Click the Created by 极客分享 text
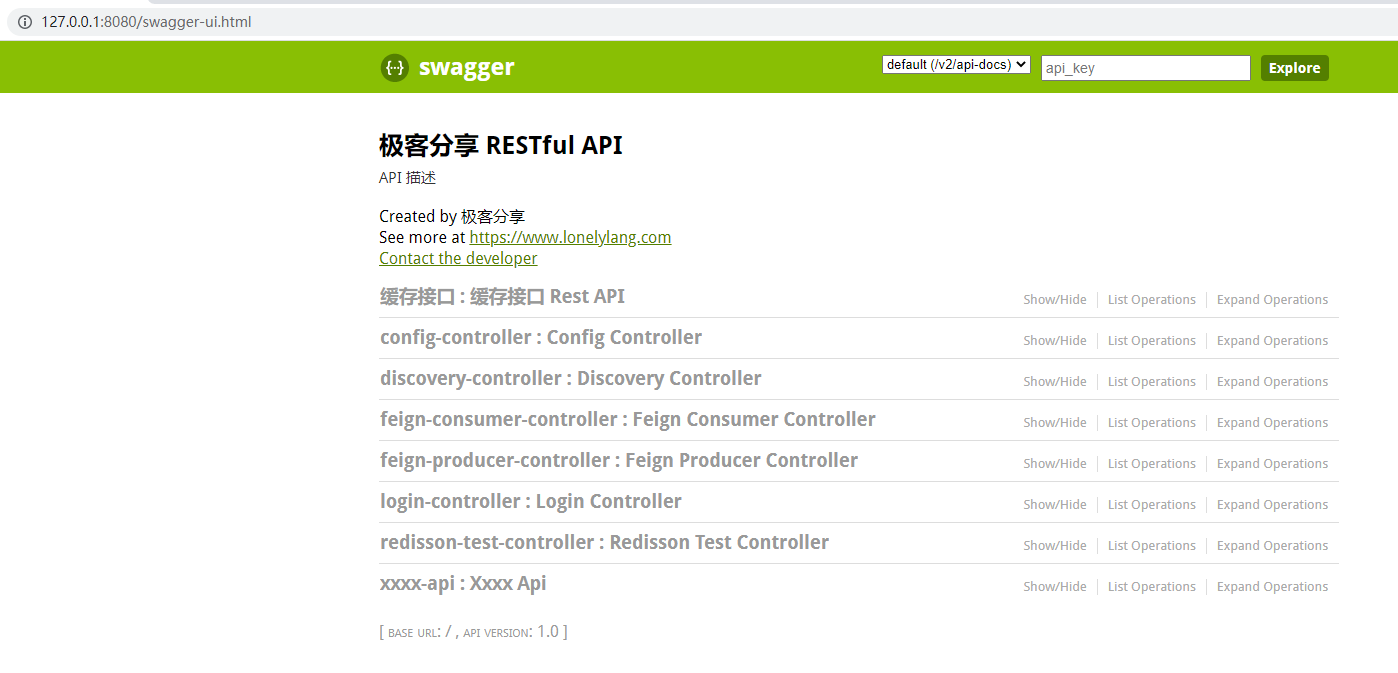This screenshot has width=1398, height=673. [x=452, y=216]
